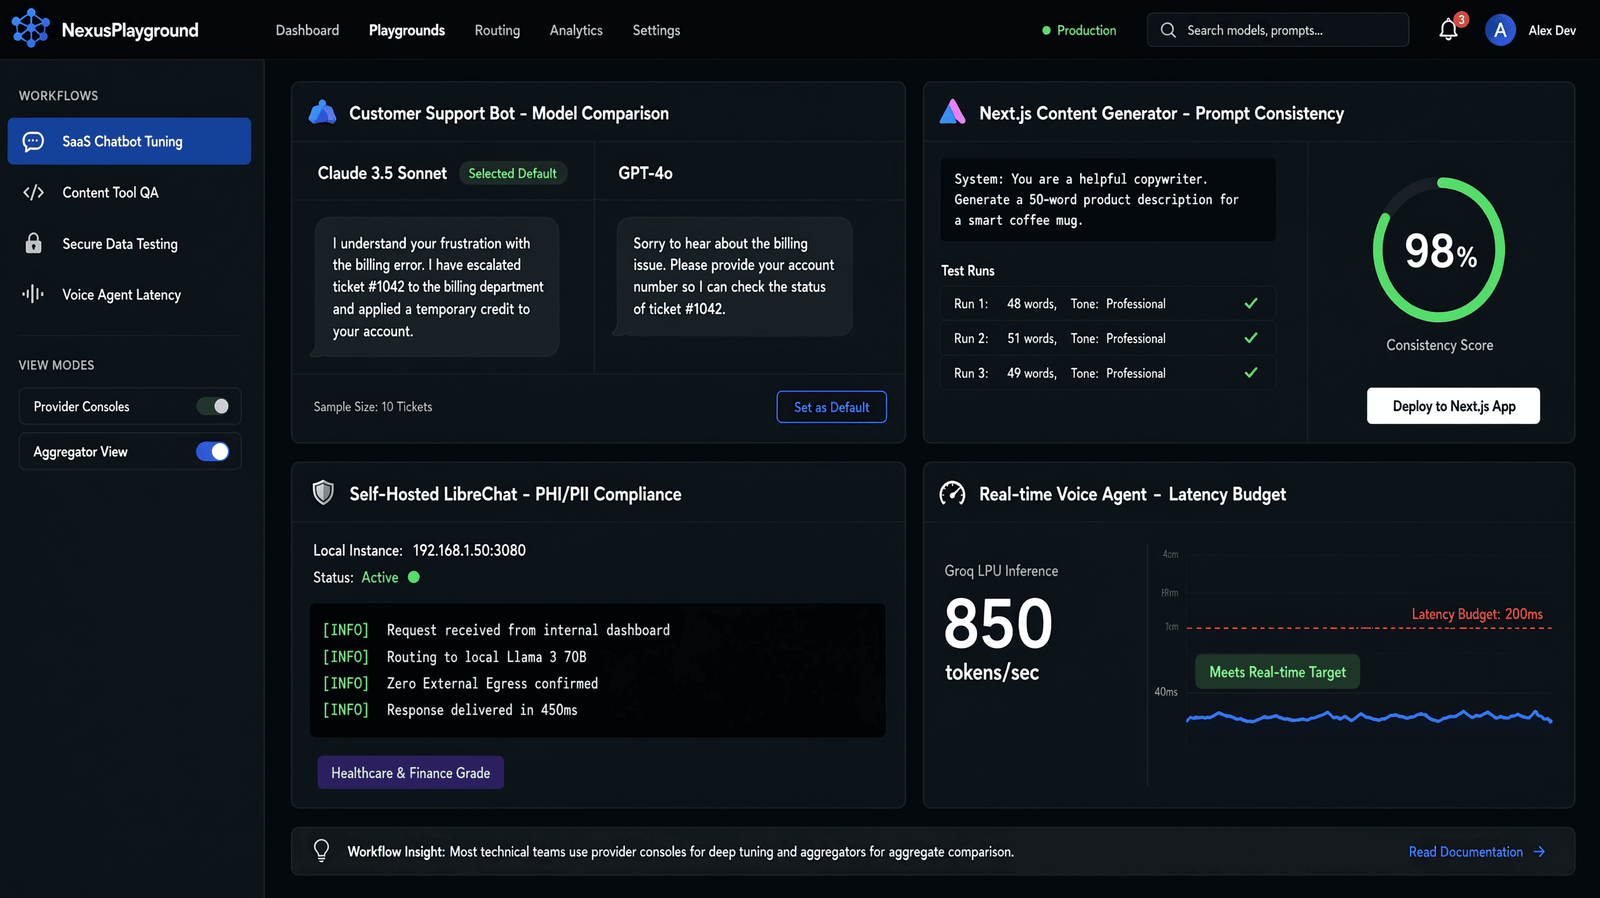Click the LibreChat shield icon

click(323, 492)
